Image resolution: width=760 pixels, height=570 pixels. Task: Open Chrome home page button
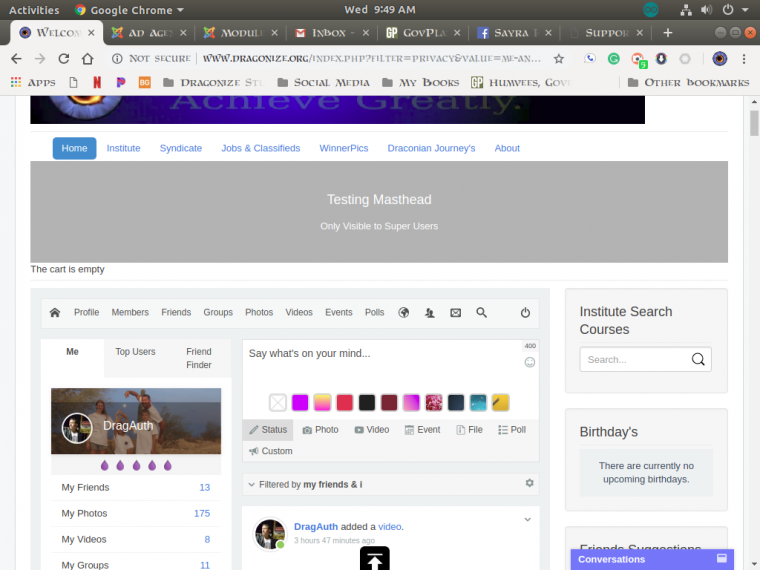coord(87,59)
